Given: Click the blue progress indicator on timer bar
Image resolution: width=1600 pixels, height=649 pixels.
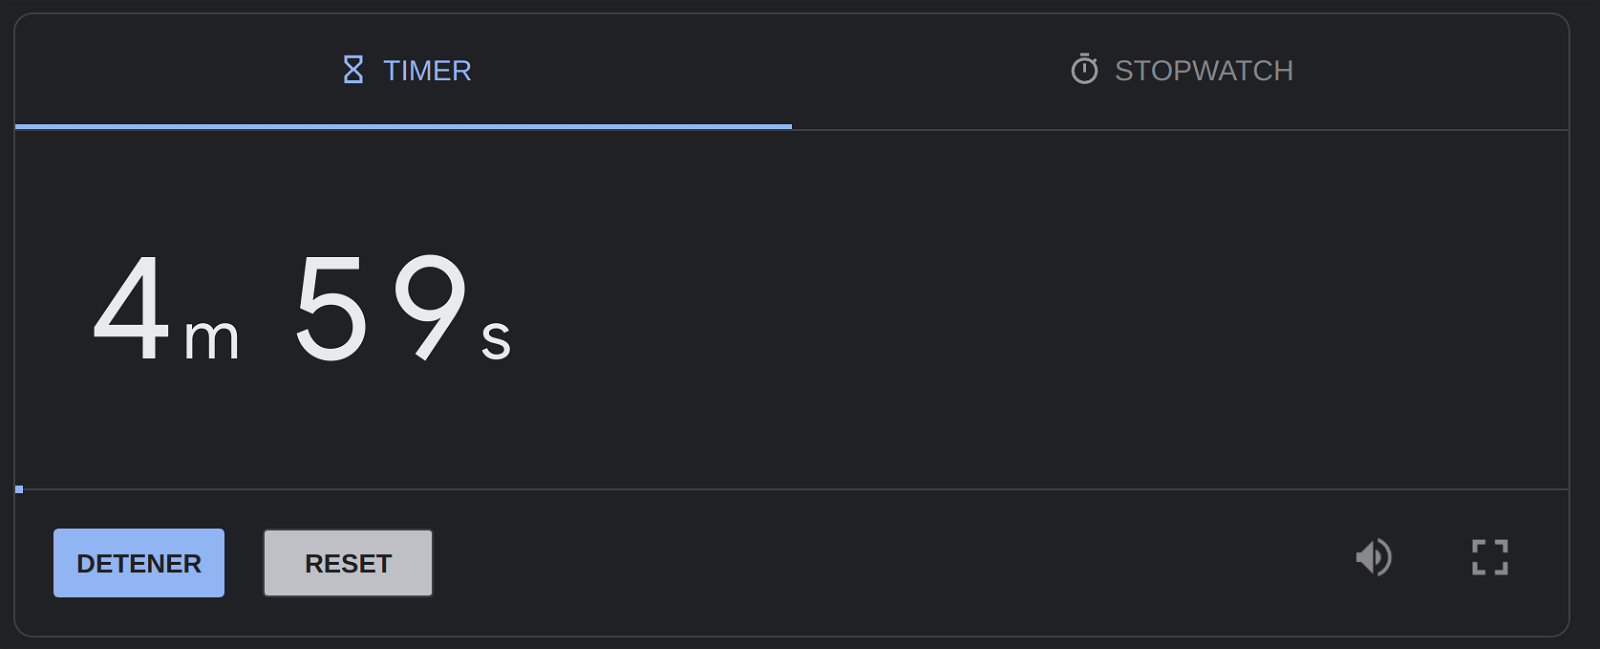Looking at the screenshot, I should [x=19, y=489].
